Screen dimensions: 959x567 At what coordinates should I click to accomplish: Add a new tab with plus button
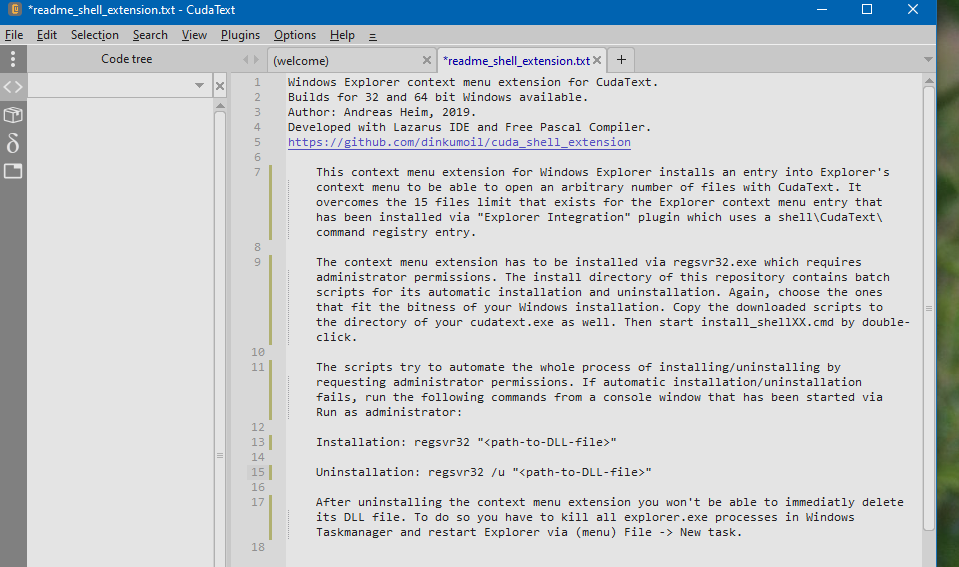621,60
